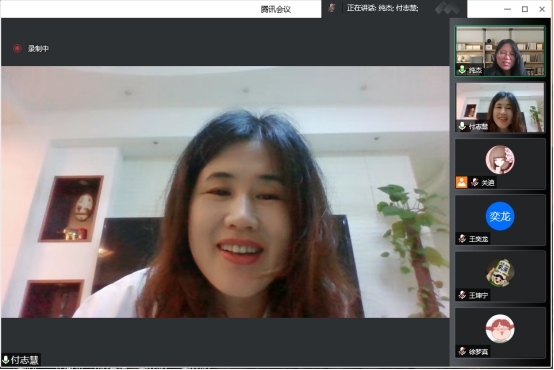Click the green mic icon on 付志慧's thumbnail
This screenshot has height=370, width=554.
click(x=462, y=126)
